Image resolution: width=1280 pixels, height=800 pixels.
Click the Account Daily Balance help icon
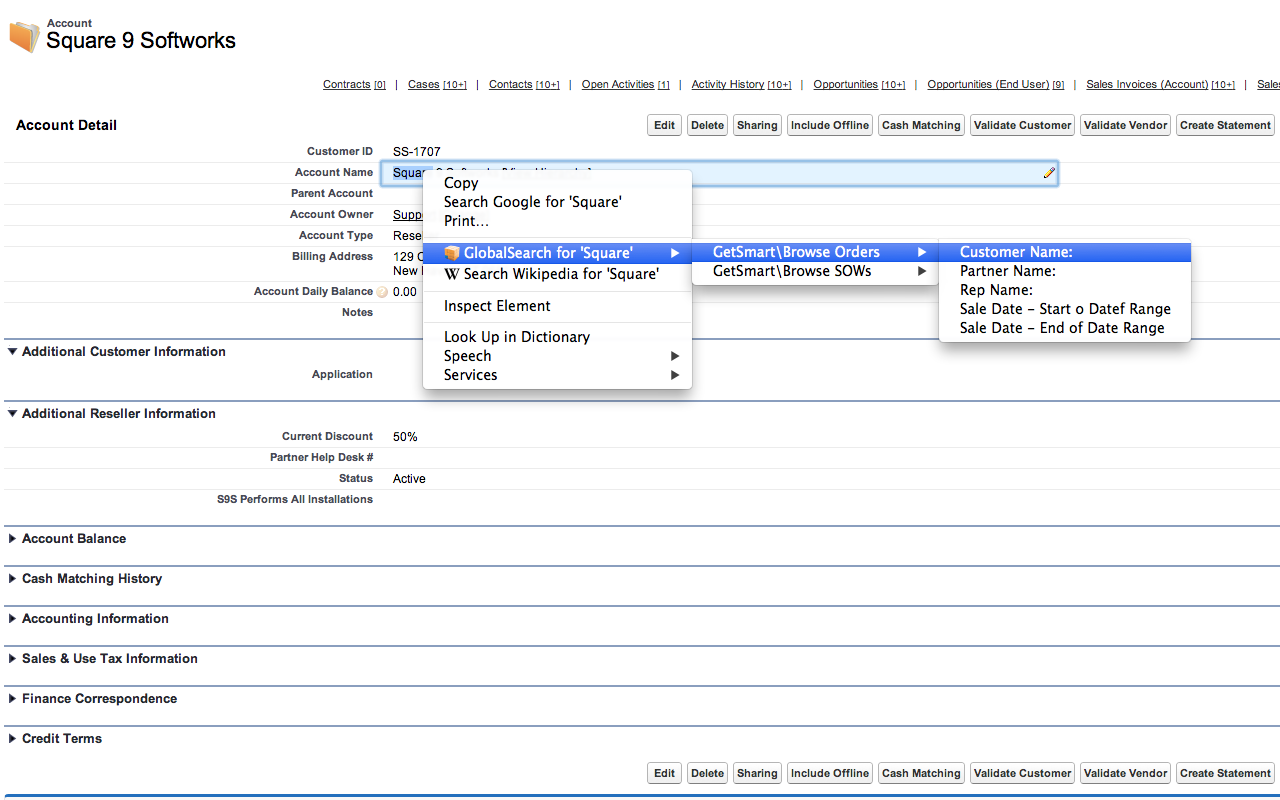click(x=381, y=292)
